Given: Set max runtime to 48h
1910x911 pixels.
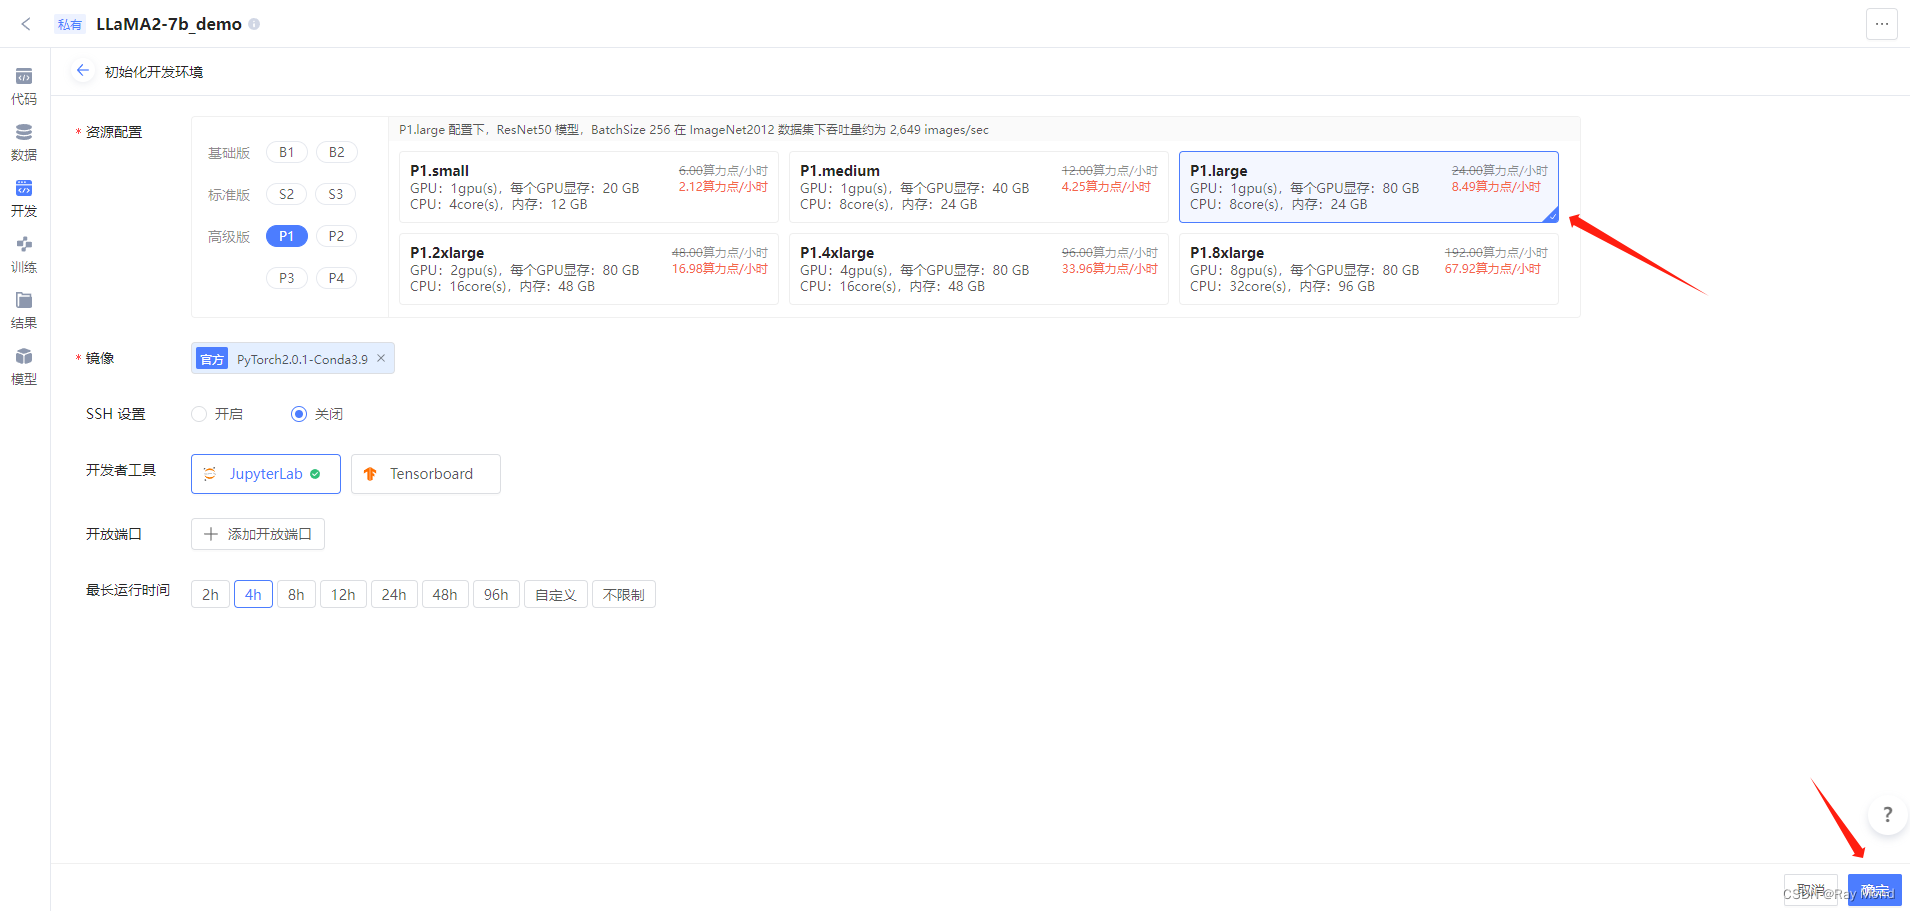Looking at the screenshot, I should pos(445,594).
